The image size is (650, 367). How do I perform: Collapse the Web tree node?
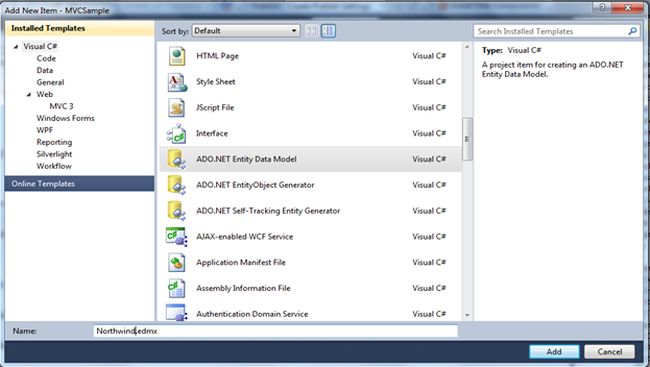pyautogui.click(x=29, y=95)
